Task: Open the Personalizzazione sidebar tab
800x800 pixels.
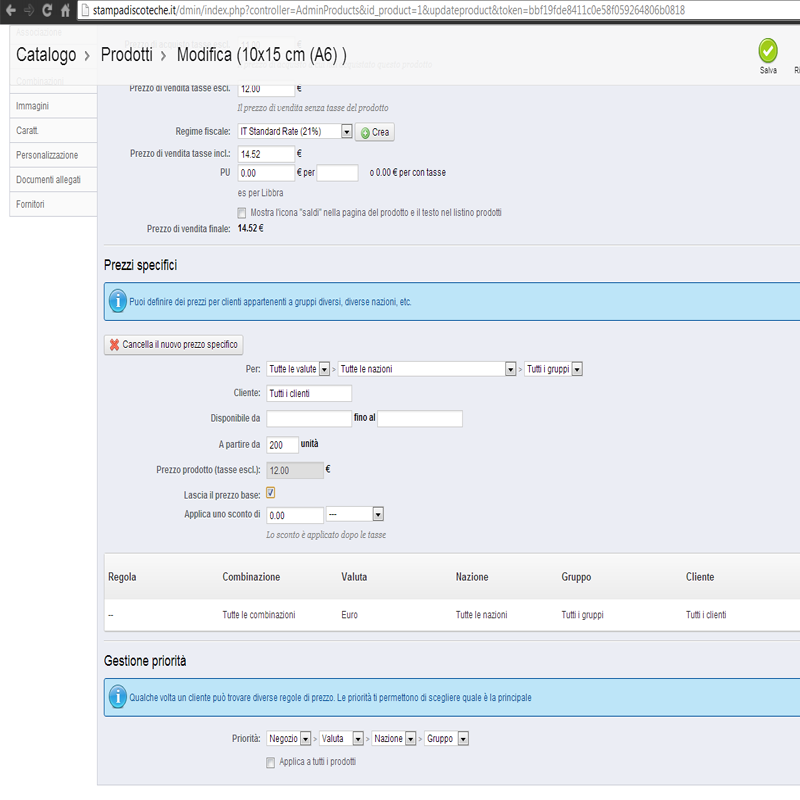Action: tap(53, 155)
